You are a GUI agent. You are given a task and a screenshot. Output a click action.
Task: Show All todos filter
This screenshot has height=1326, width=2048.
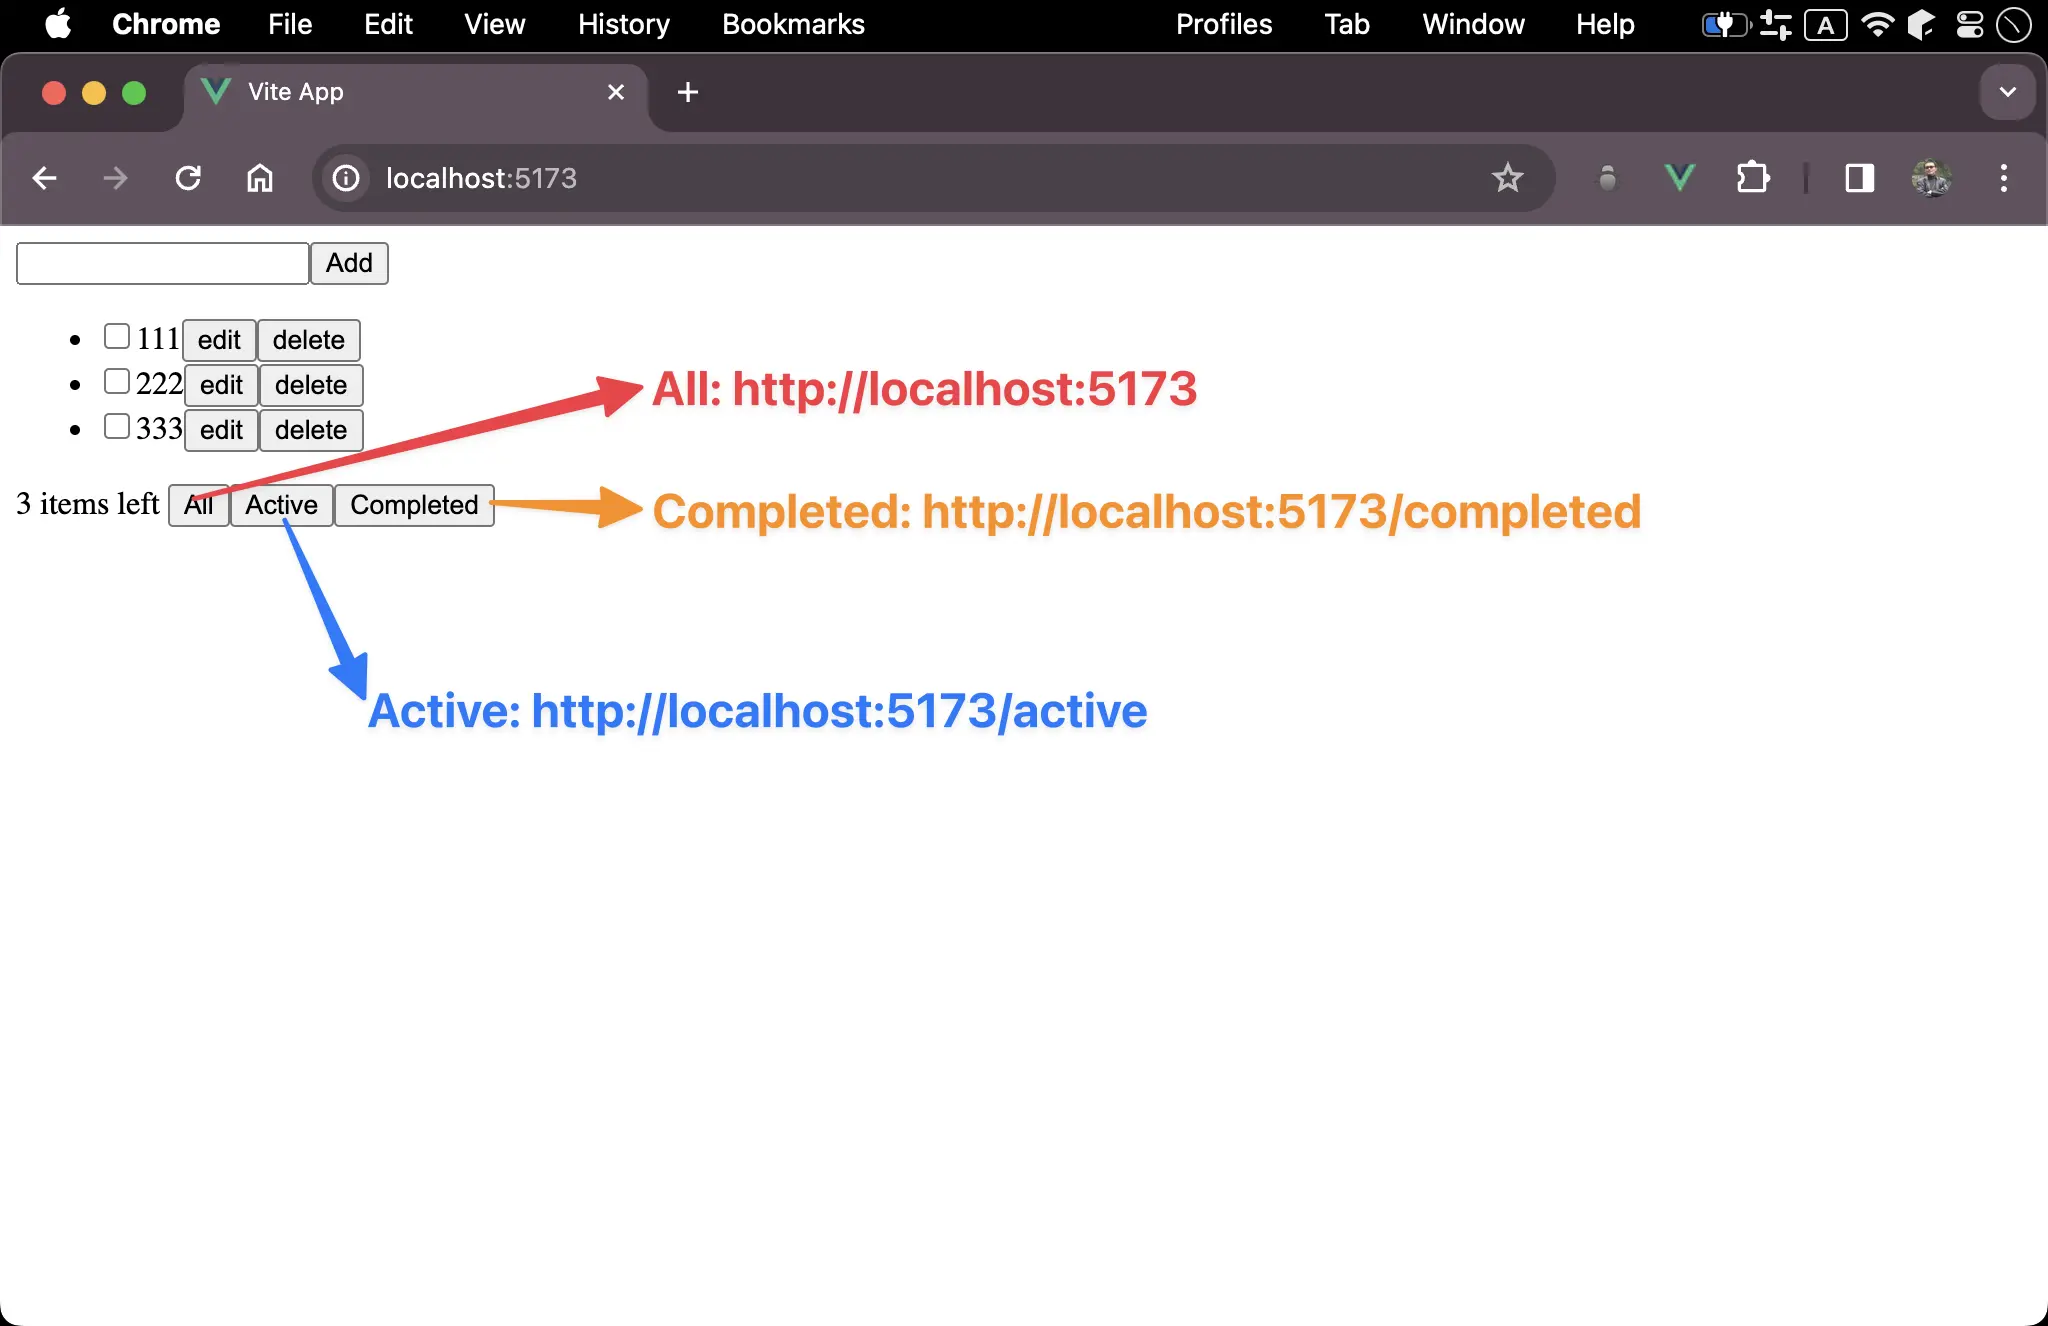click(x=199, y=505)
